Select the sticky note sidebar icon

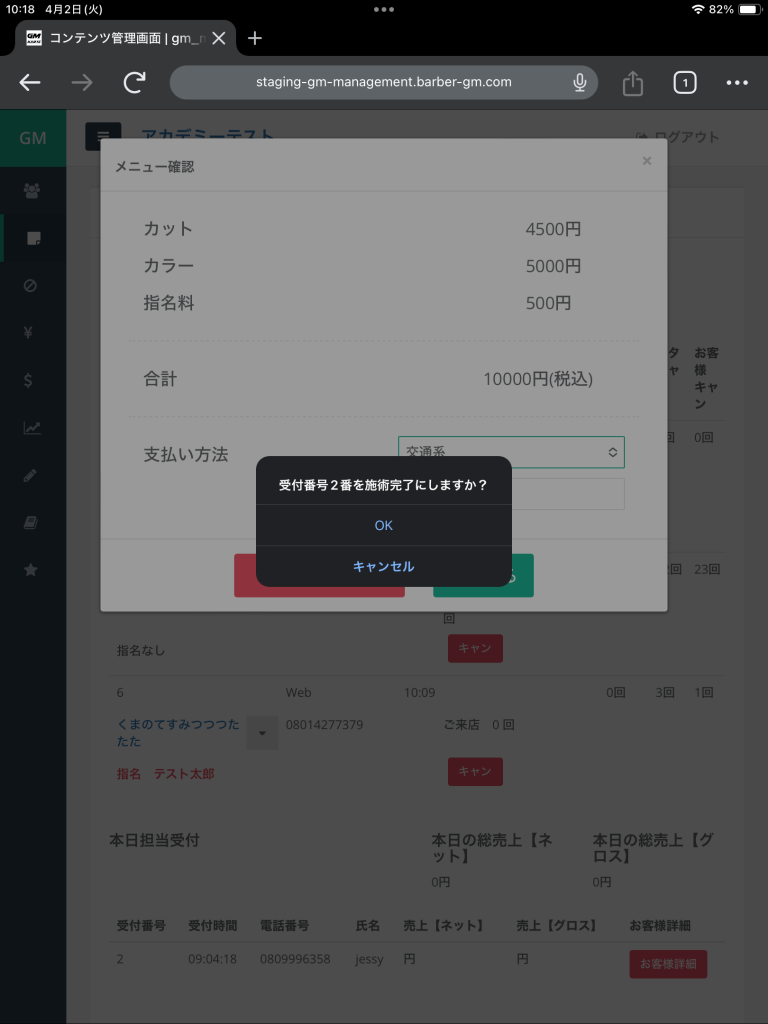pos(32,238)
